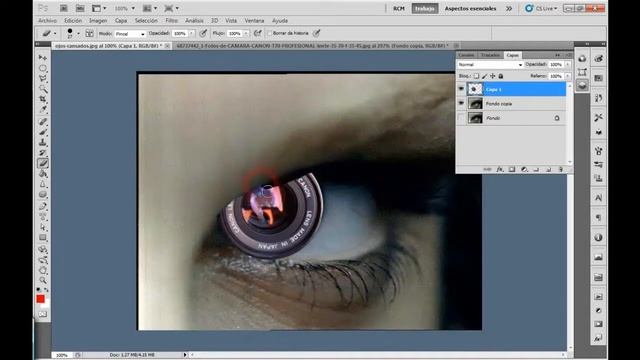Select the Clone Stamp tool
Screen dimensions: 640x360
point(42,142)
